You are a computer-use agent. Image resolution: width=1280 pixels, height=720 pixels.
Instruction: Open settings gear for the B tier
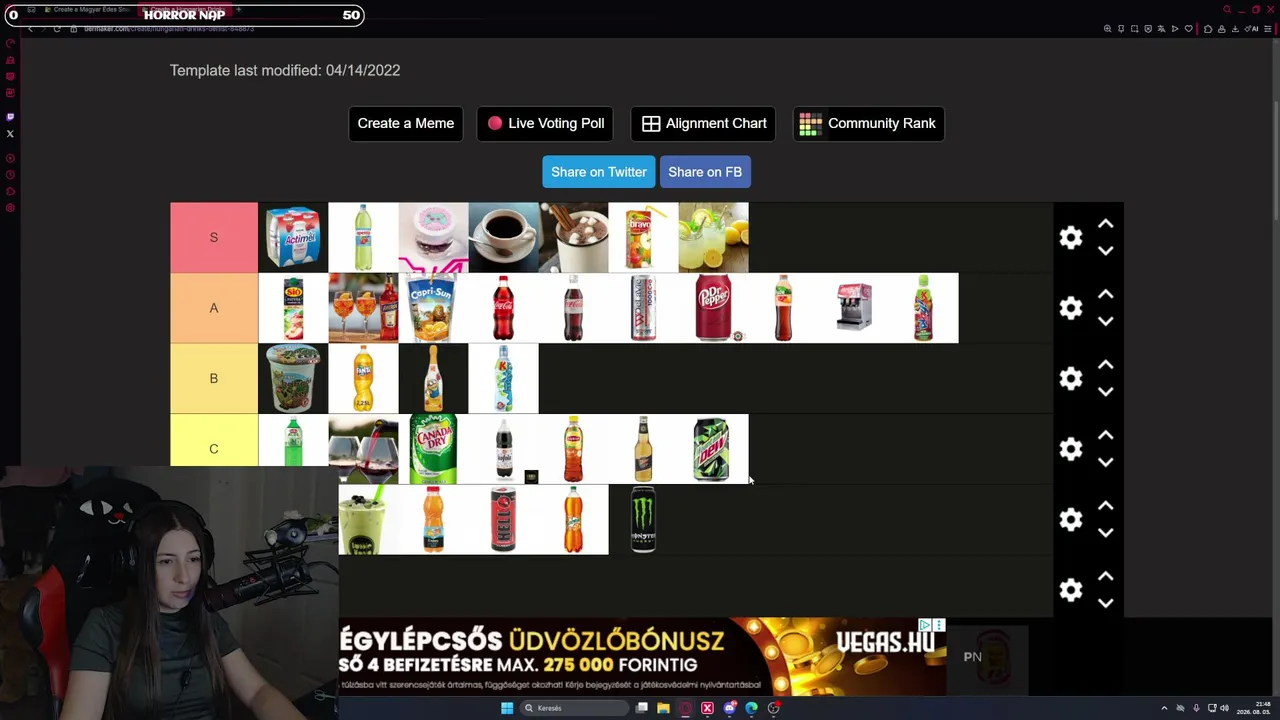1071,378
